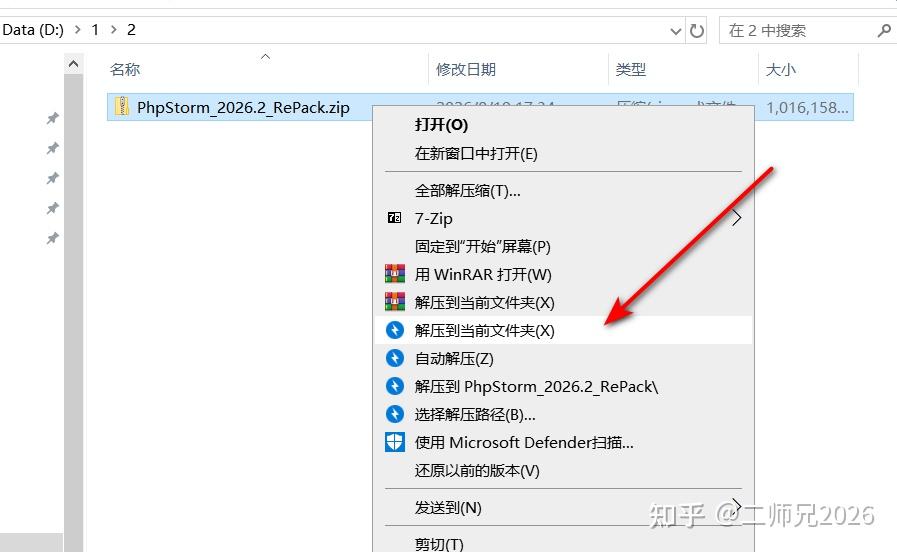
Task: Open address bar history dropdown
Action: point(676,31)
